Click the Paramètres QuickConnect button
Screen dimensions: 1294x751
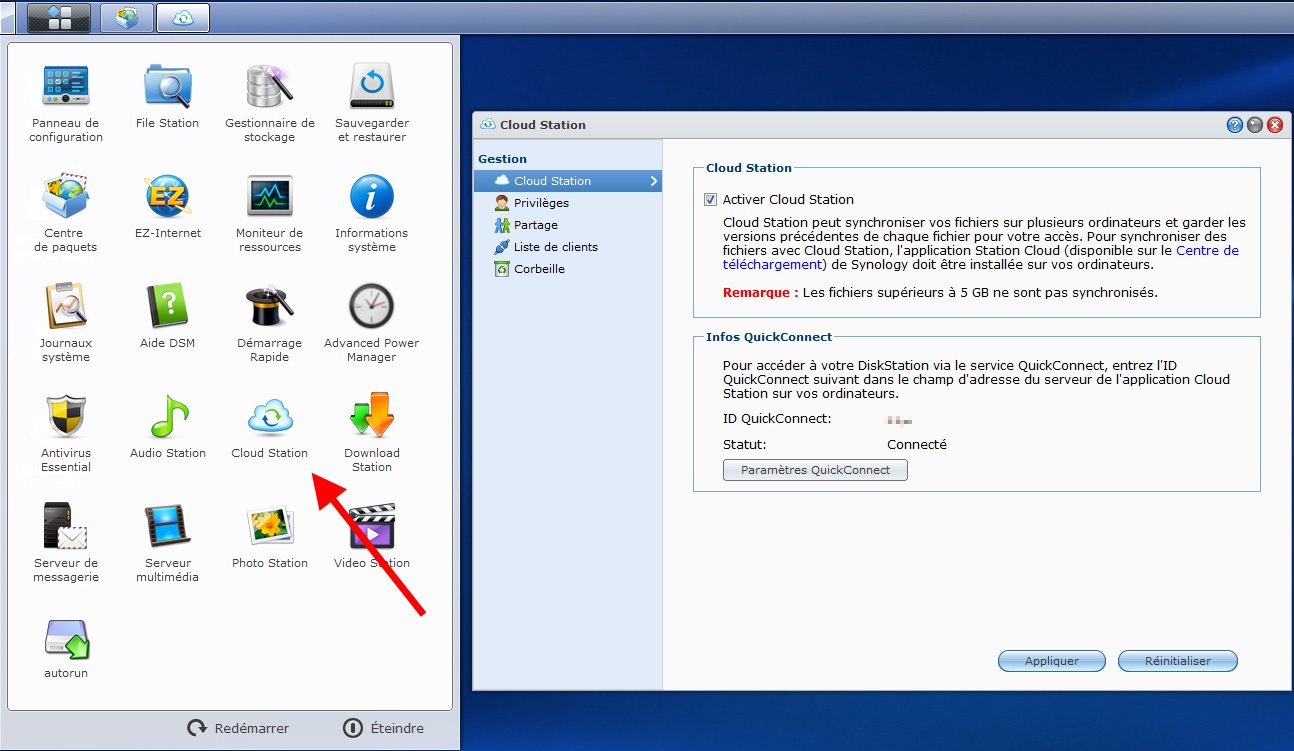point(815,470)
